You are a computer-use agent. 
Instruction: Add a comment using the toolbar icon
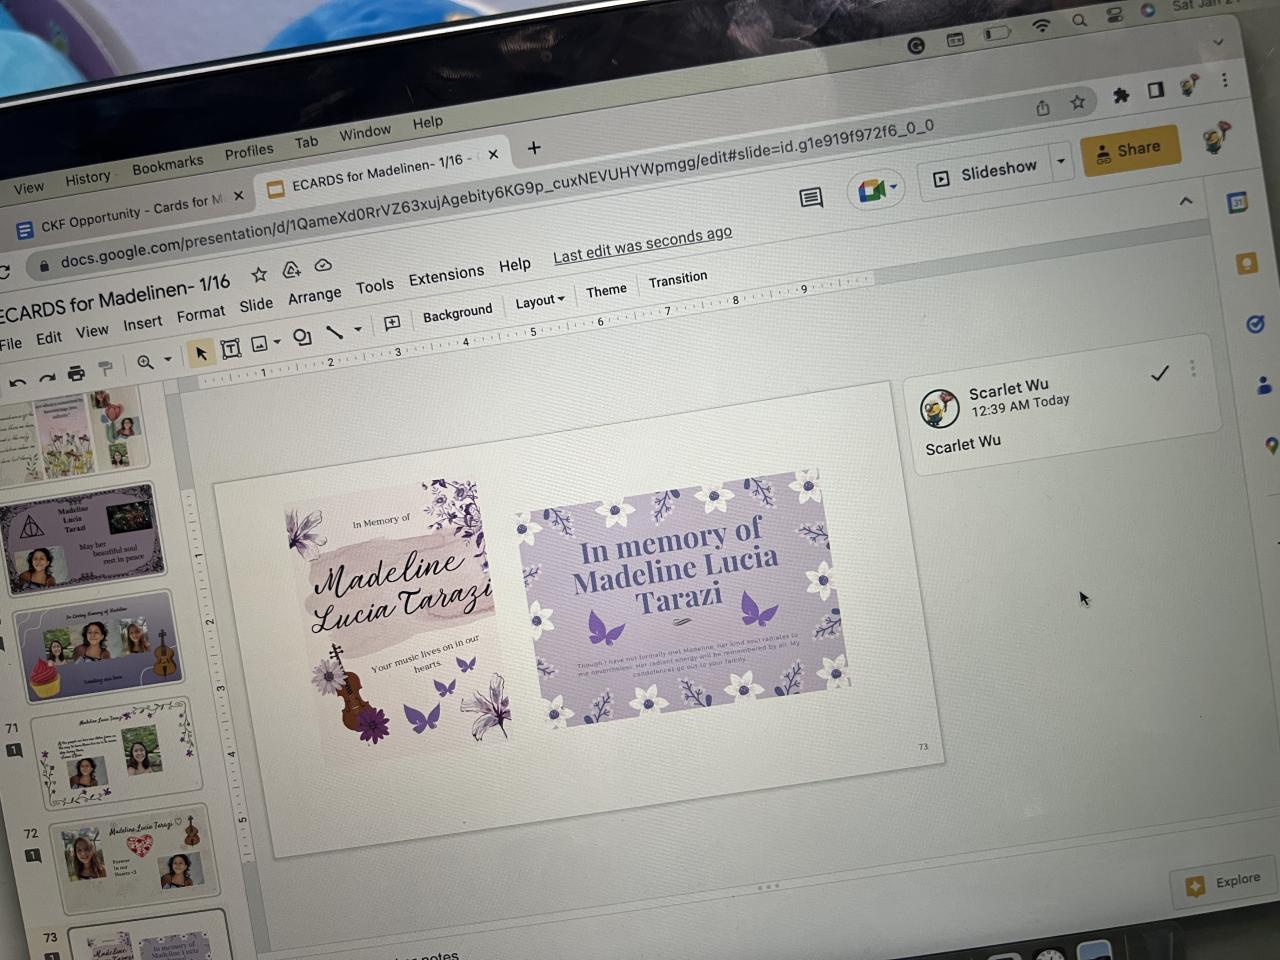tap(392, 323)
